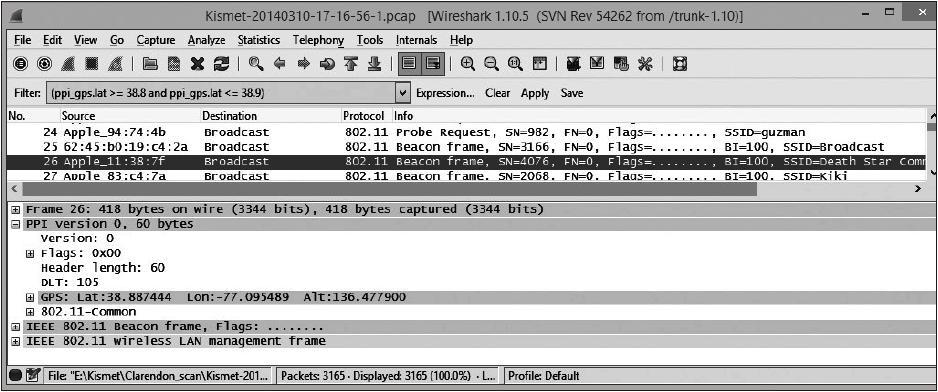Viewport: 938px width, 392px height.
Task: Open preferences wrench icon
Action: coord(645,64)
